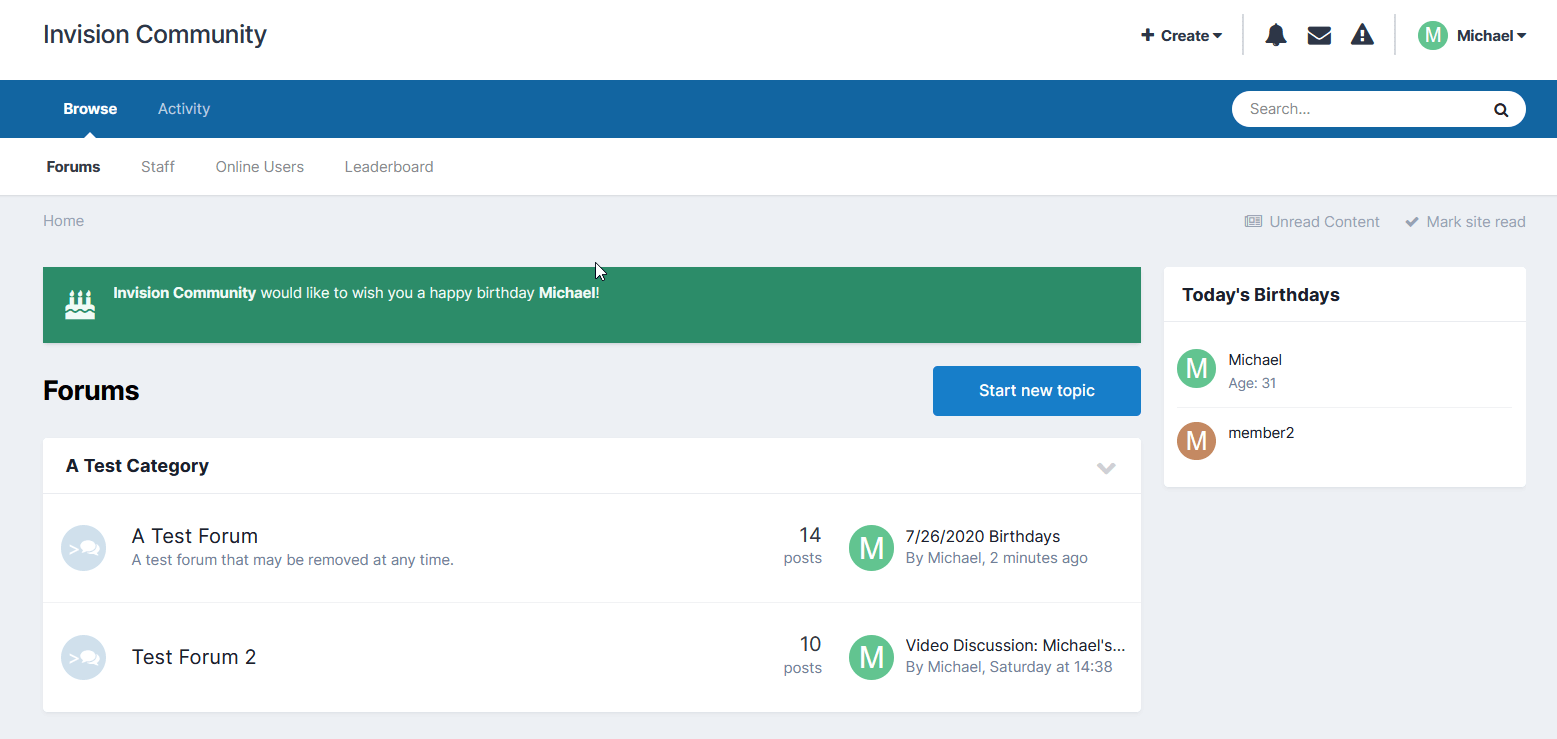
Task: Open the reports warning triangle icon
Action: pos(1362,35)
